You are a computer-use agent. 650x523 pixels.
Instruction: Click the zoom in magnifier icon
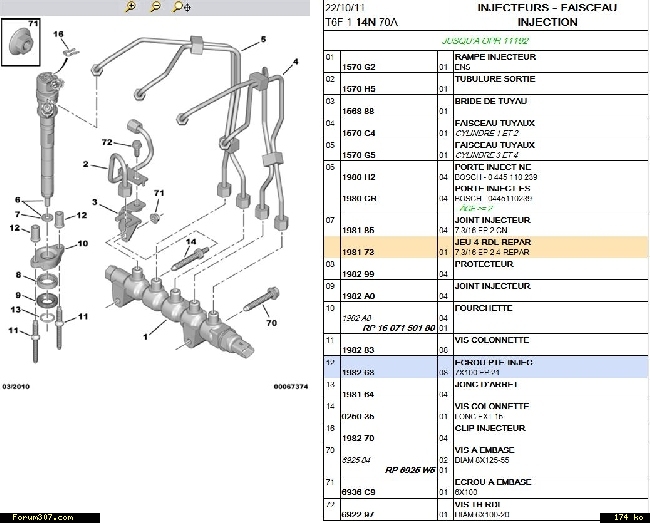coord(130,6)
